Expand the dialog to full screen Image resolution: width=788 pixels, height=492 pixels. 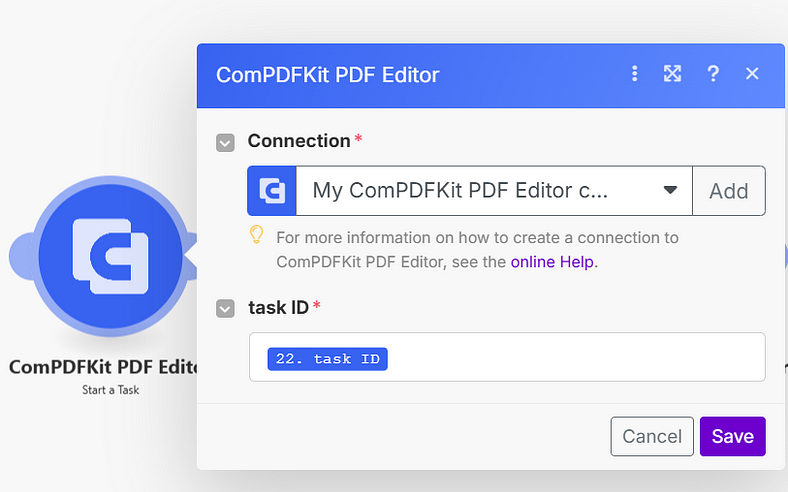672,74
